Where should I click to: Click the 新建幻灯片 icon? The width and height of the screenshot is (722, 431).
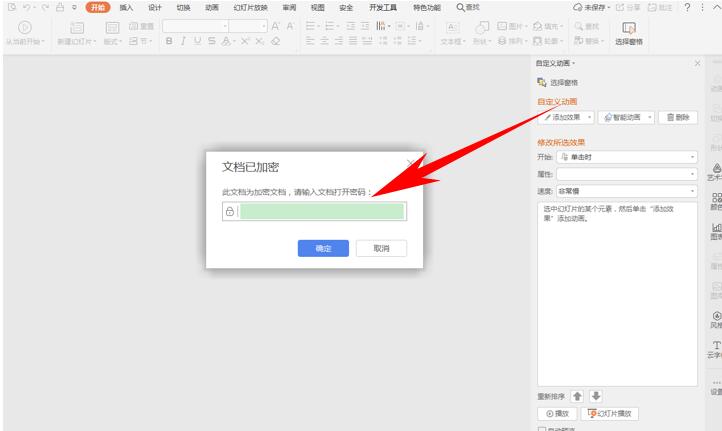pyautogui.click(x=76, y=28)
